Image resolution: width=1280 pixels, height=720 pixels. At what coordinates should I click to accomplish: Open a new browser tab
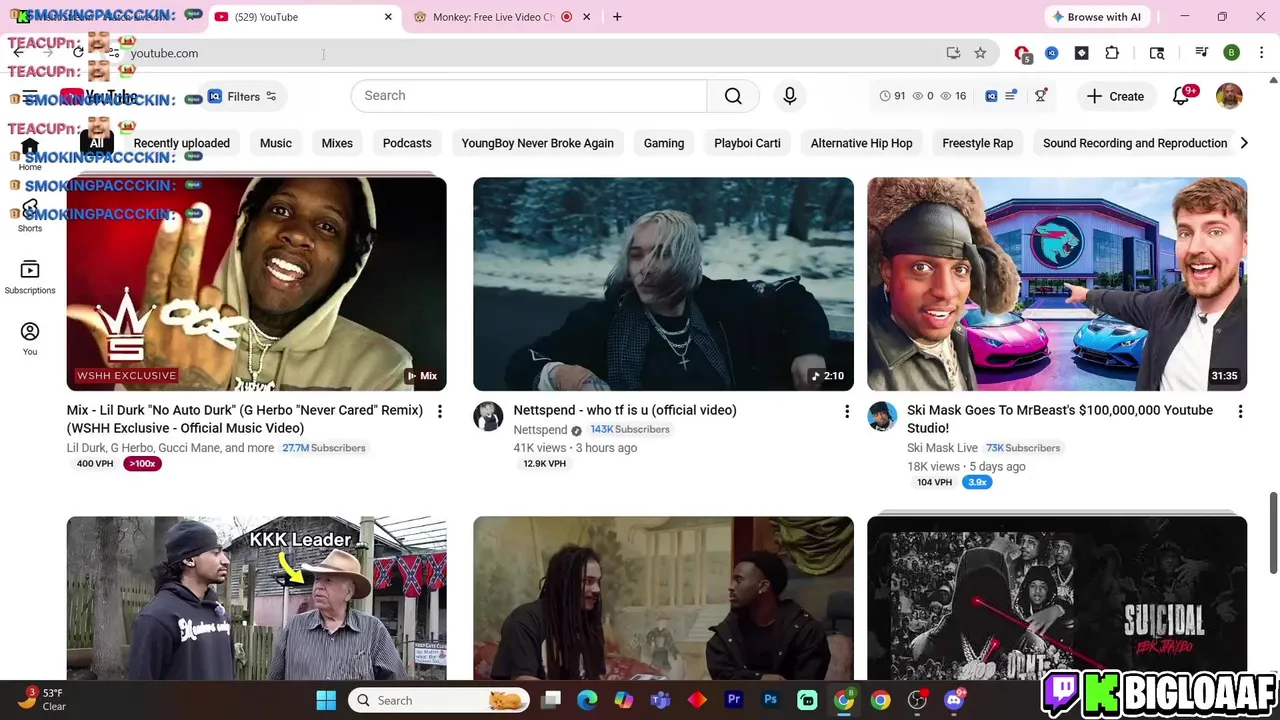(617, 17)
